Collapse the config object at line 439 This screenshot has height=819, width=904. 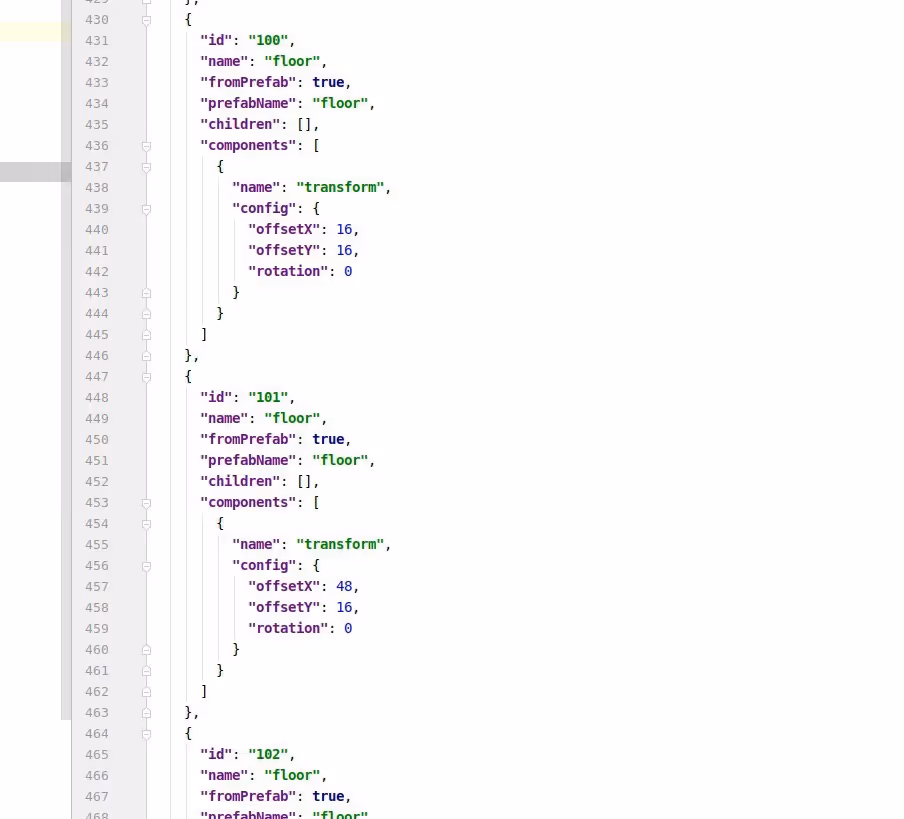(x=147, y=209)
